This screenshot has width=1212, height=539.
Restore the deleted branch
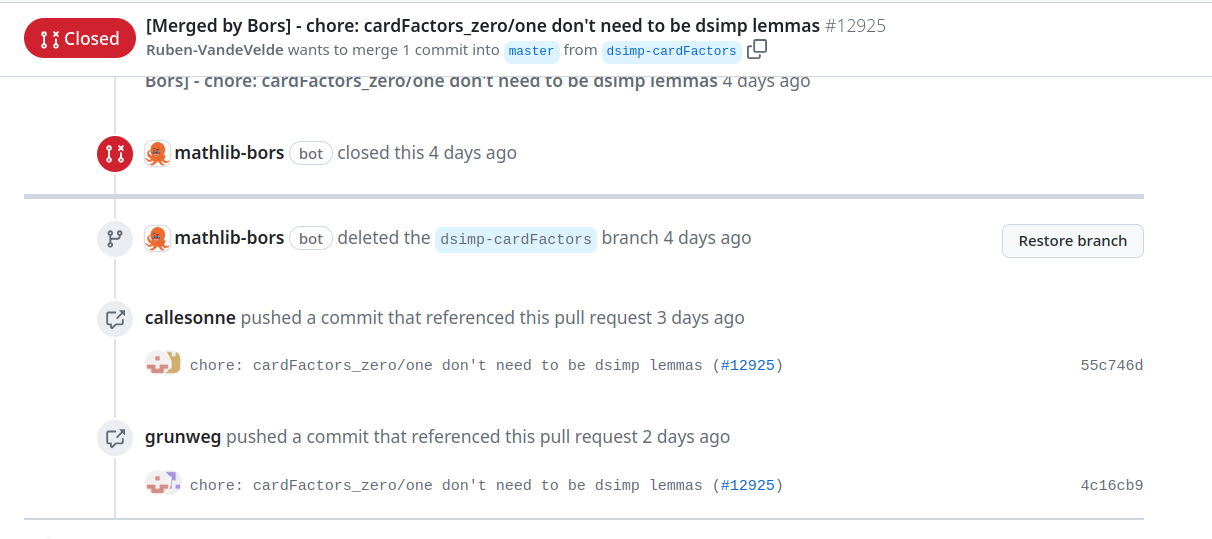[x=1072, y=241]
